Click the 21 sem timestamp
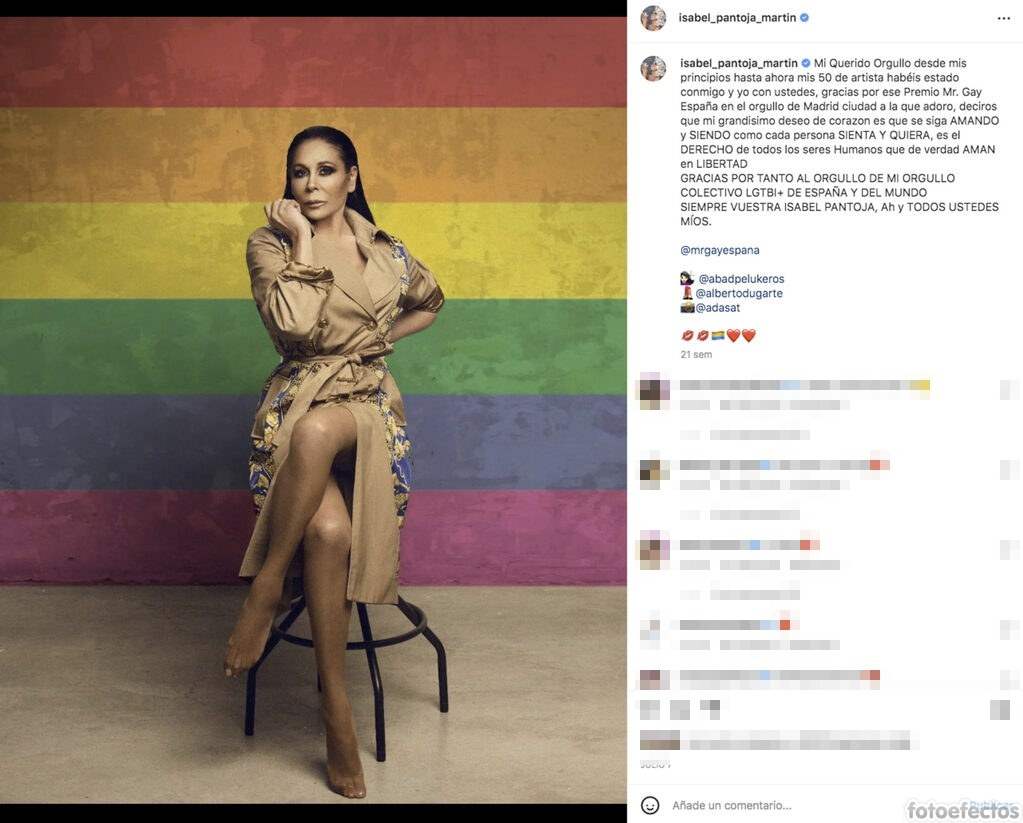The image size is (1023, 823). [x=696, y=354]
